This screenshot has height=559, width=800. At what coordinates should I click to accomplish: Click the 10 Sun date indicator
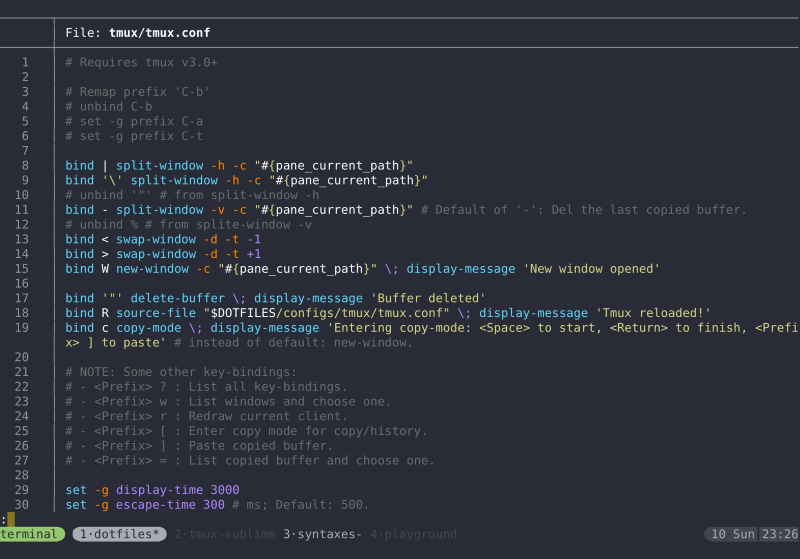(733, 534)
